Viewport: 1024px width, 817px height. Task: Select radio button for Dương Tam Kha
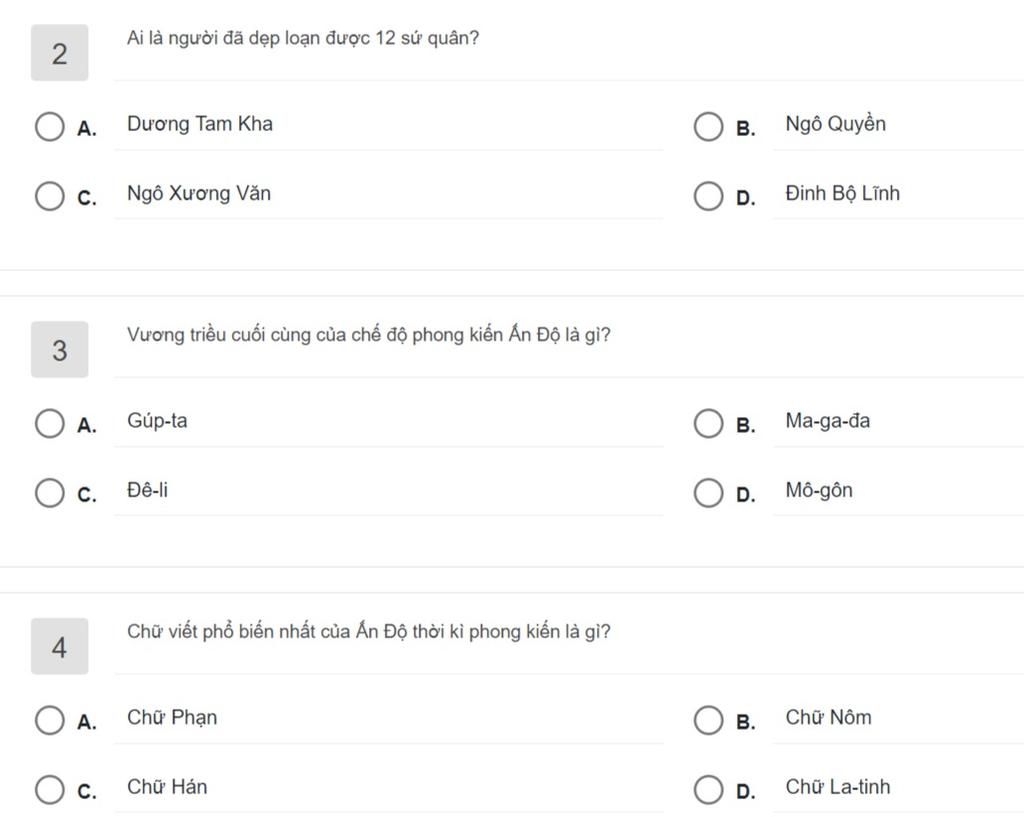[x=50, y=127]
